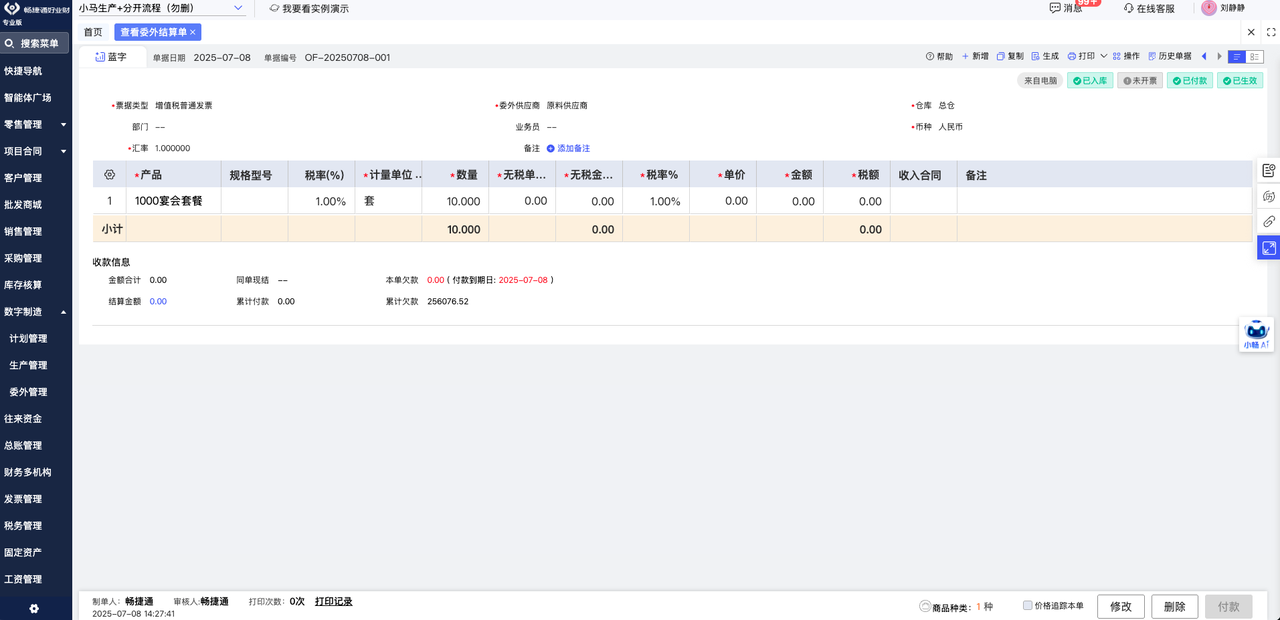Screen dimensions: 1280x620
Task: Collapse the 数字制造 sidebar menu
Action: [x=36, y=312]
